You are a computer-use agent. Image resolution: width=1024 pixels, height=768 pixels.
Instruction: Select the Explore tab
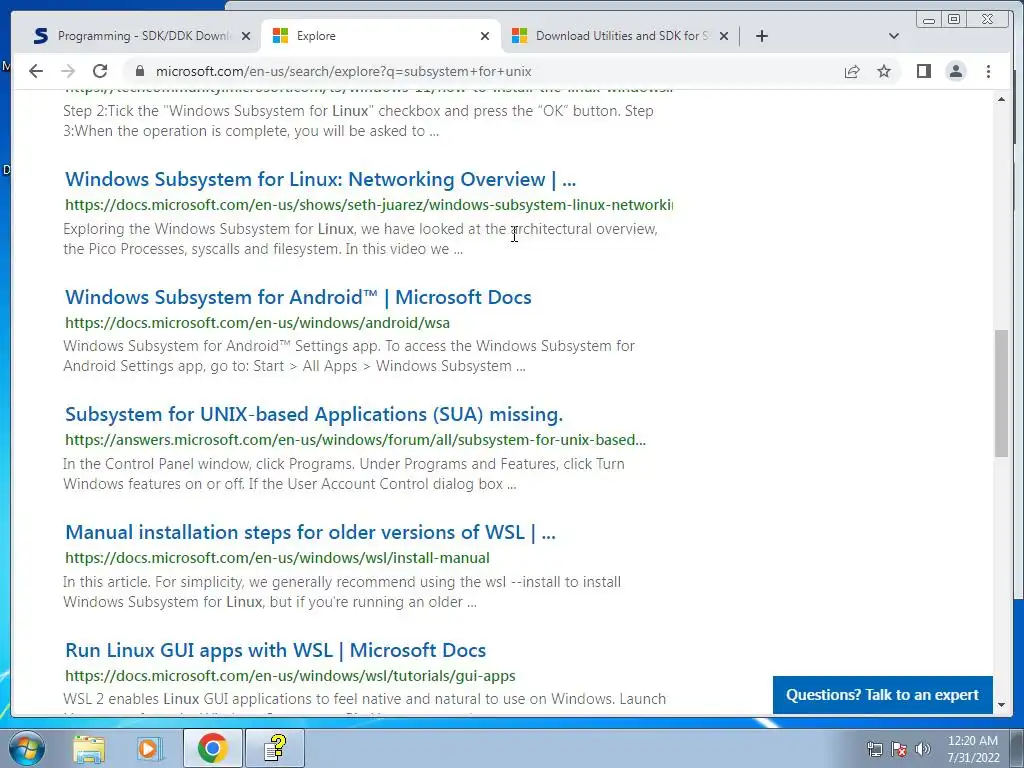coord(381,36)
